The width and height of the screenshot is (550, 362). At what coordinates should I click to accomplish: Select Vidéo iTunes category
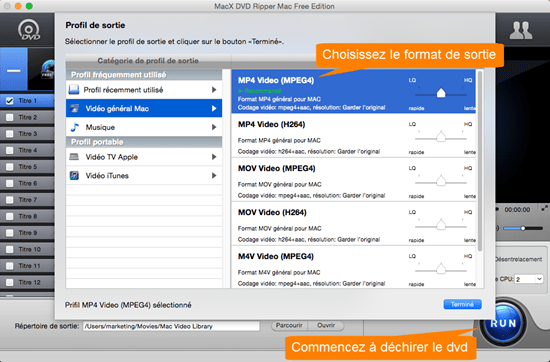click(x=144, y=175)
